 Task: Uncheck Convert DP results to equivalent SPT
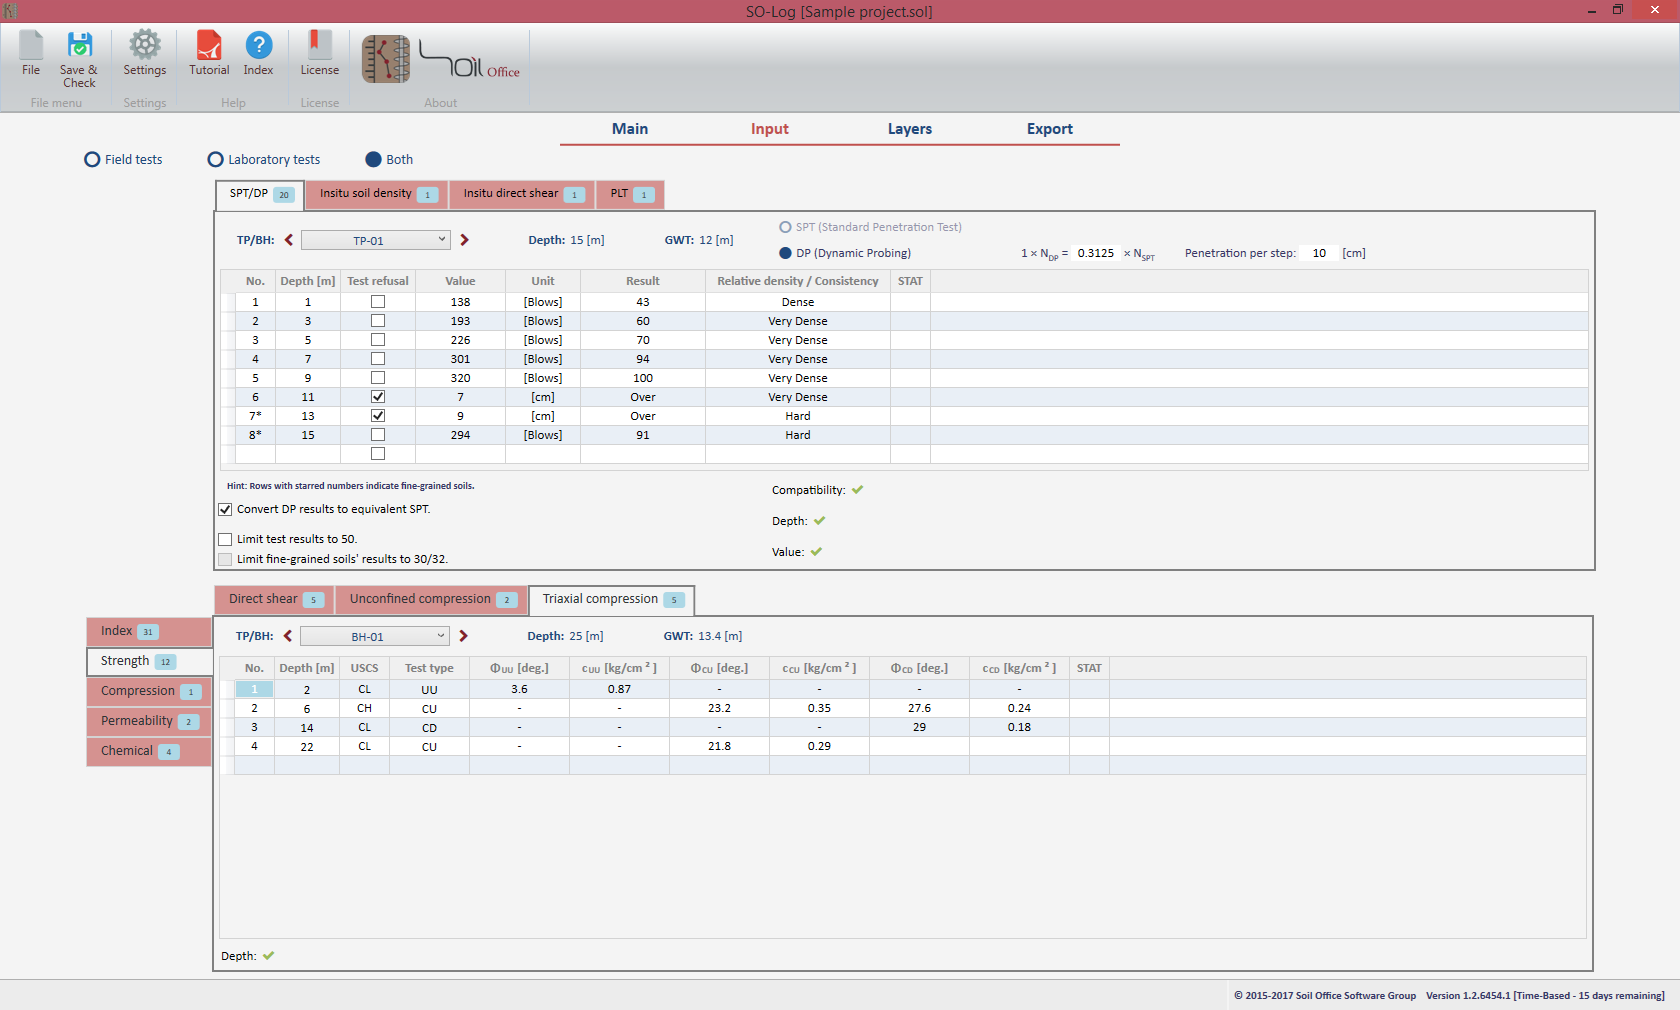[226, 510]
